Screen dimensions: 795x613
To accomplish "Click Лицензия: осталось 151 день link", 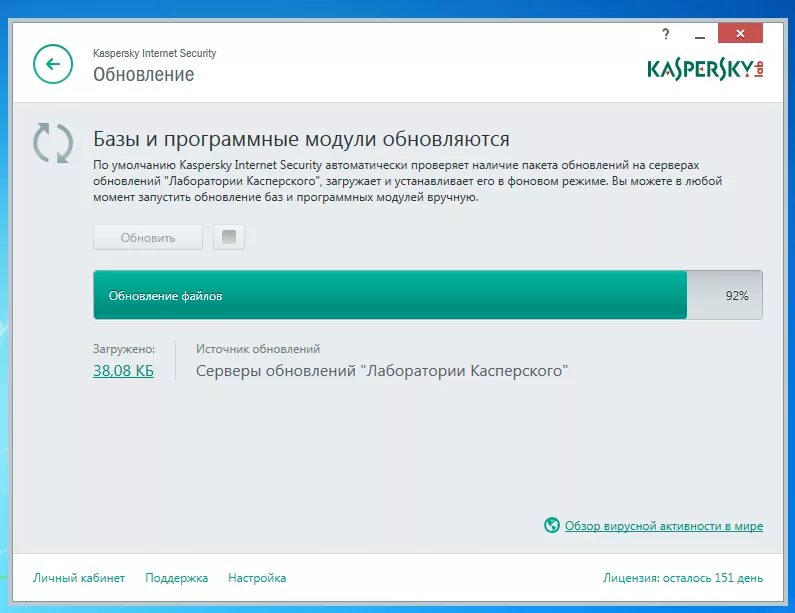I will [682, 578].
